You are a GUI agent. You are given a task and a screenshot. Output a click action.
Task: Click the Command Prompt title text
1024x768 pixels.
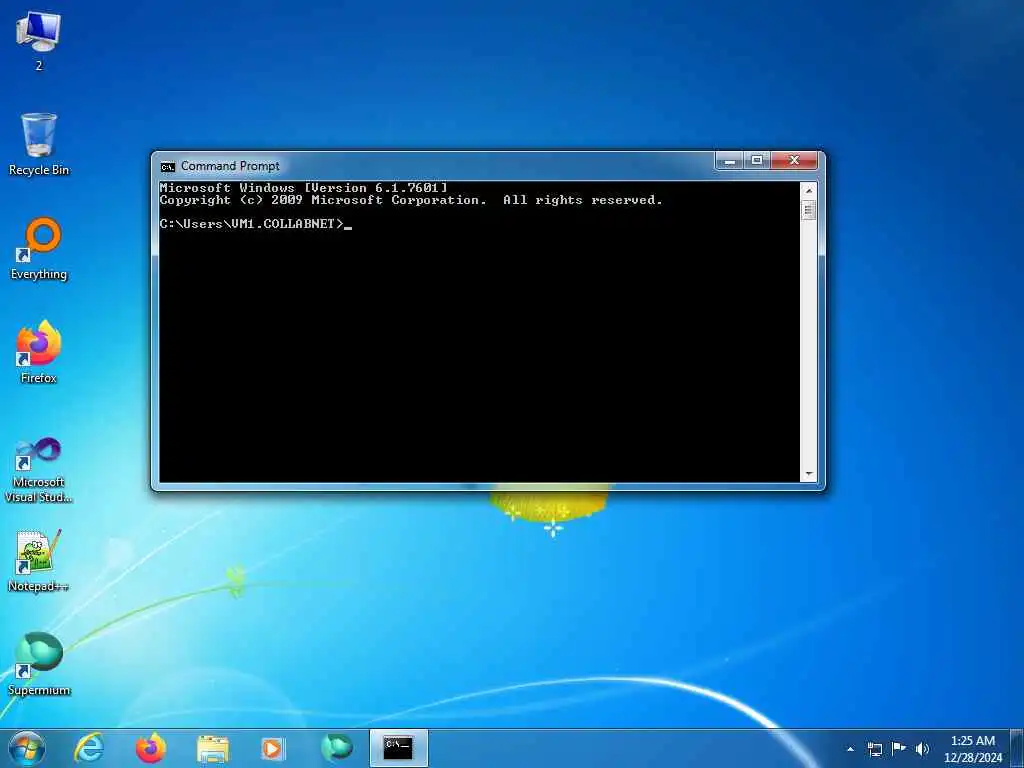pos(230,167)
